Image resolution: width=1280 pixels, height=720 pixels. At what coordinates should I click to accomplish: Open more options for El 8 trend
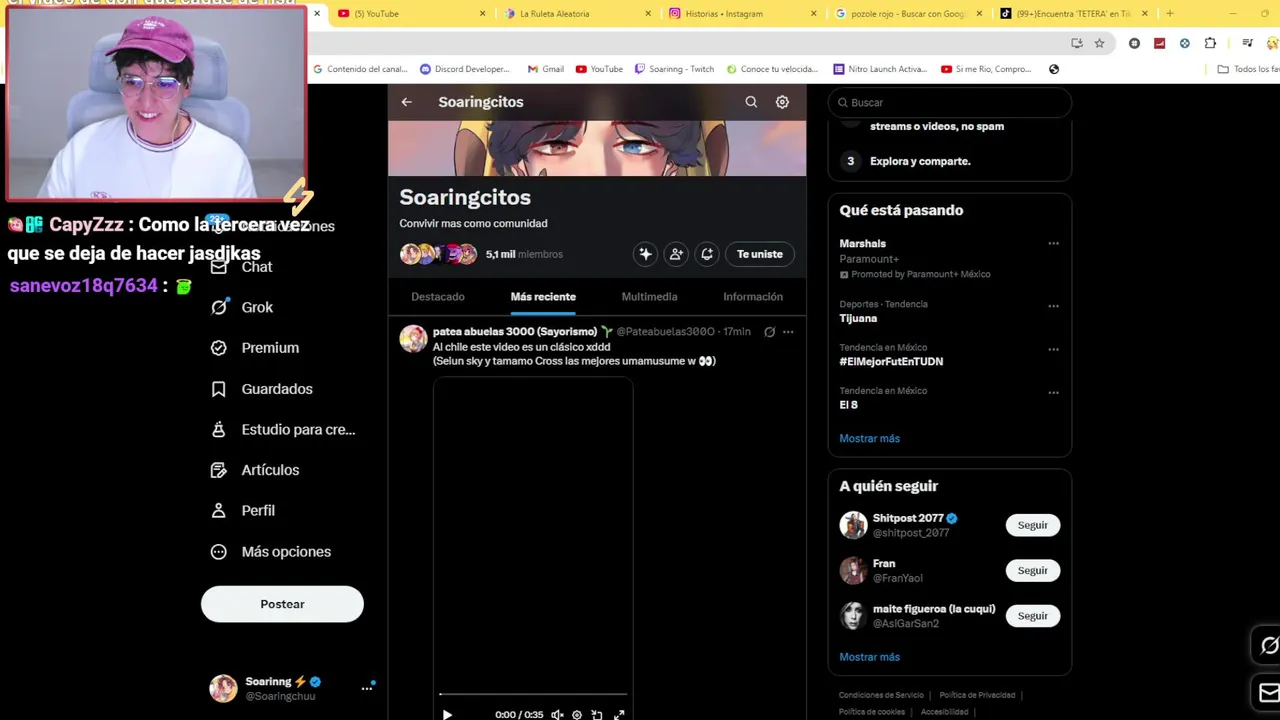(1053, 392)
